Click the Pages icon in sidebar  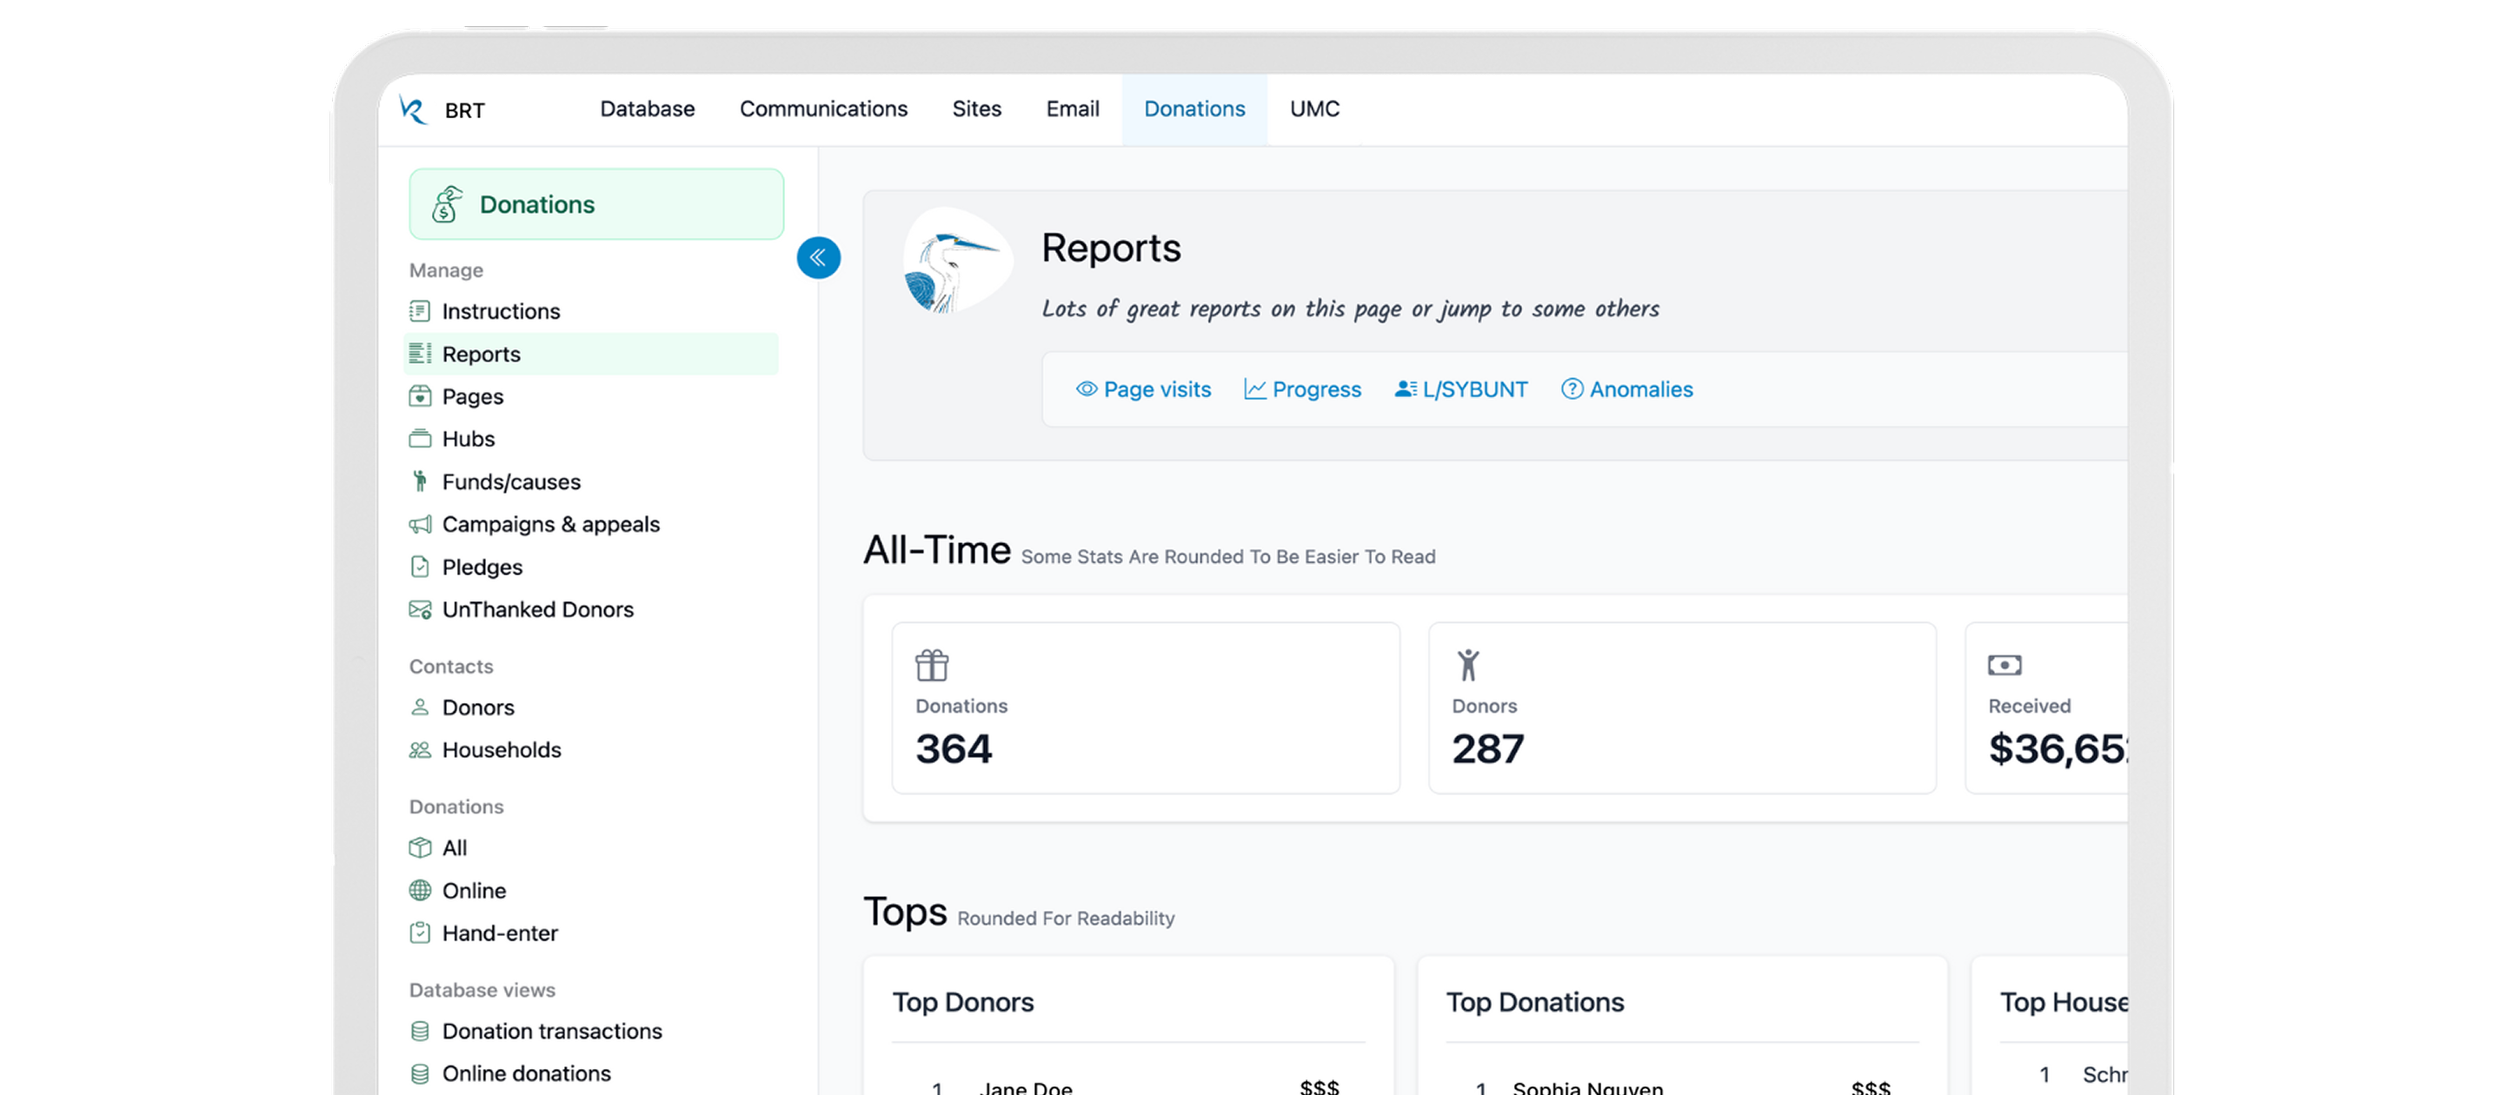coord(420,396)
